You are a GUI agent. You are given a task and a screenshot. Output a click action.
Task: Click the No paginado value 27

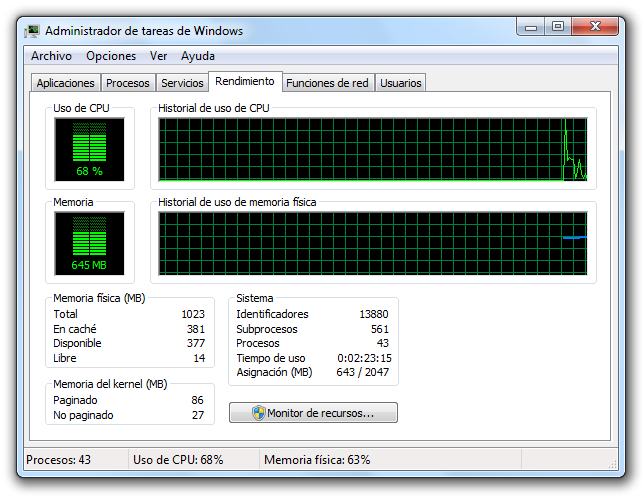[198, 415]
